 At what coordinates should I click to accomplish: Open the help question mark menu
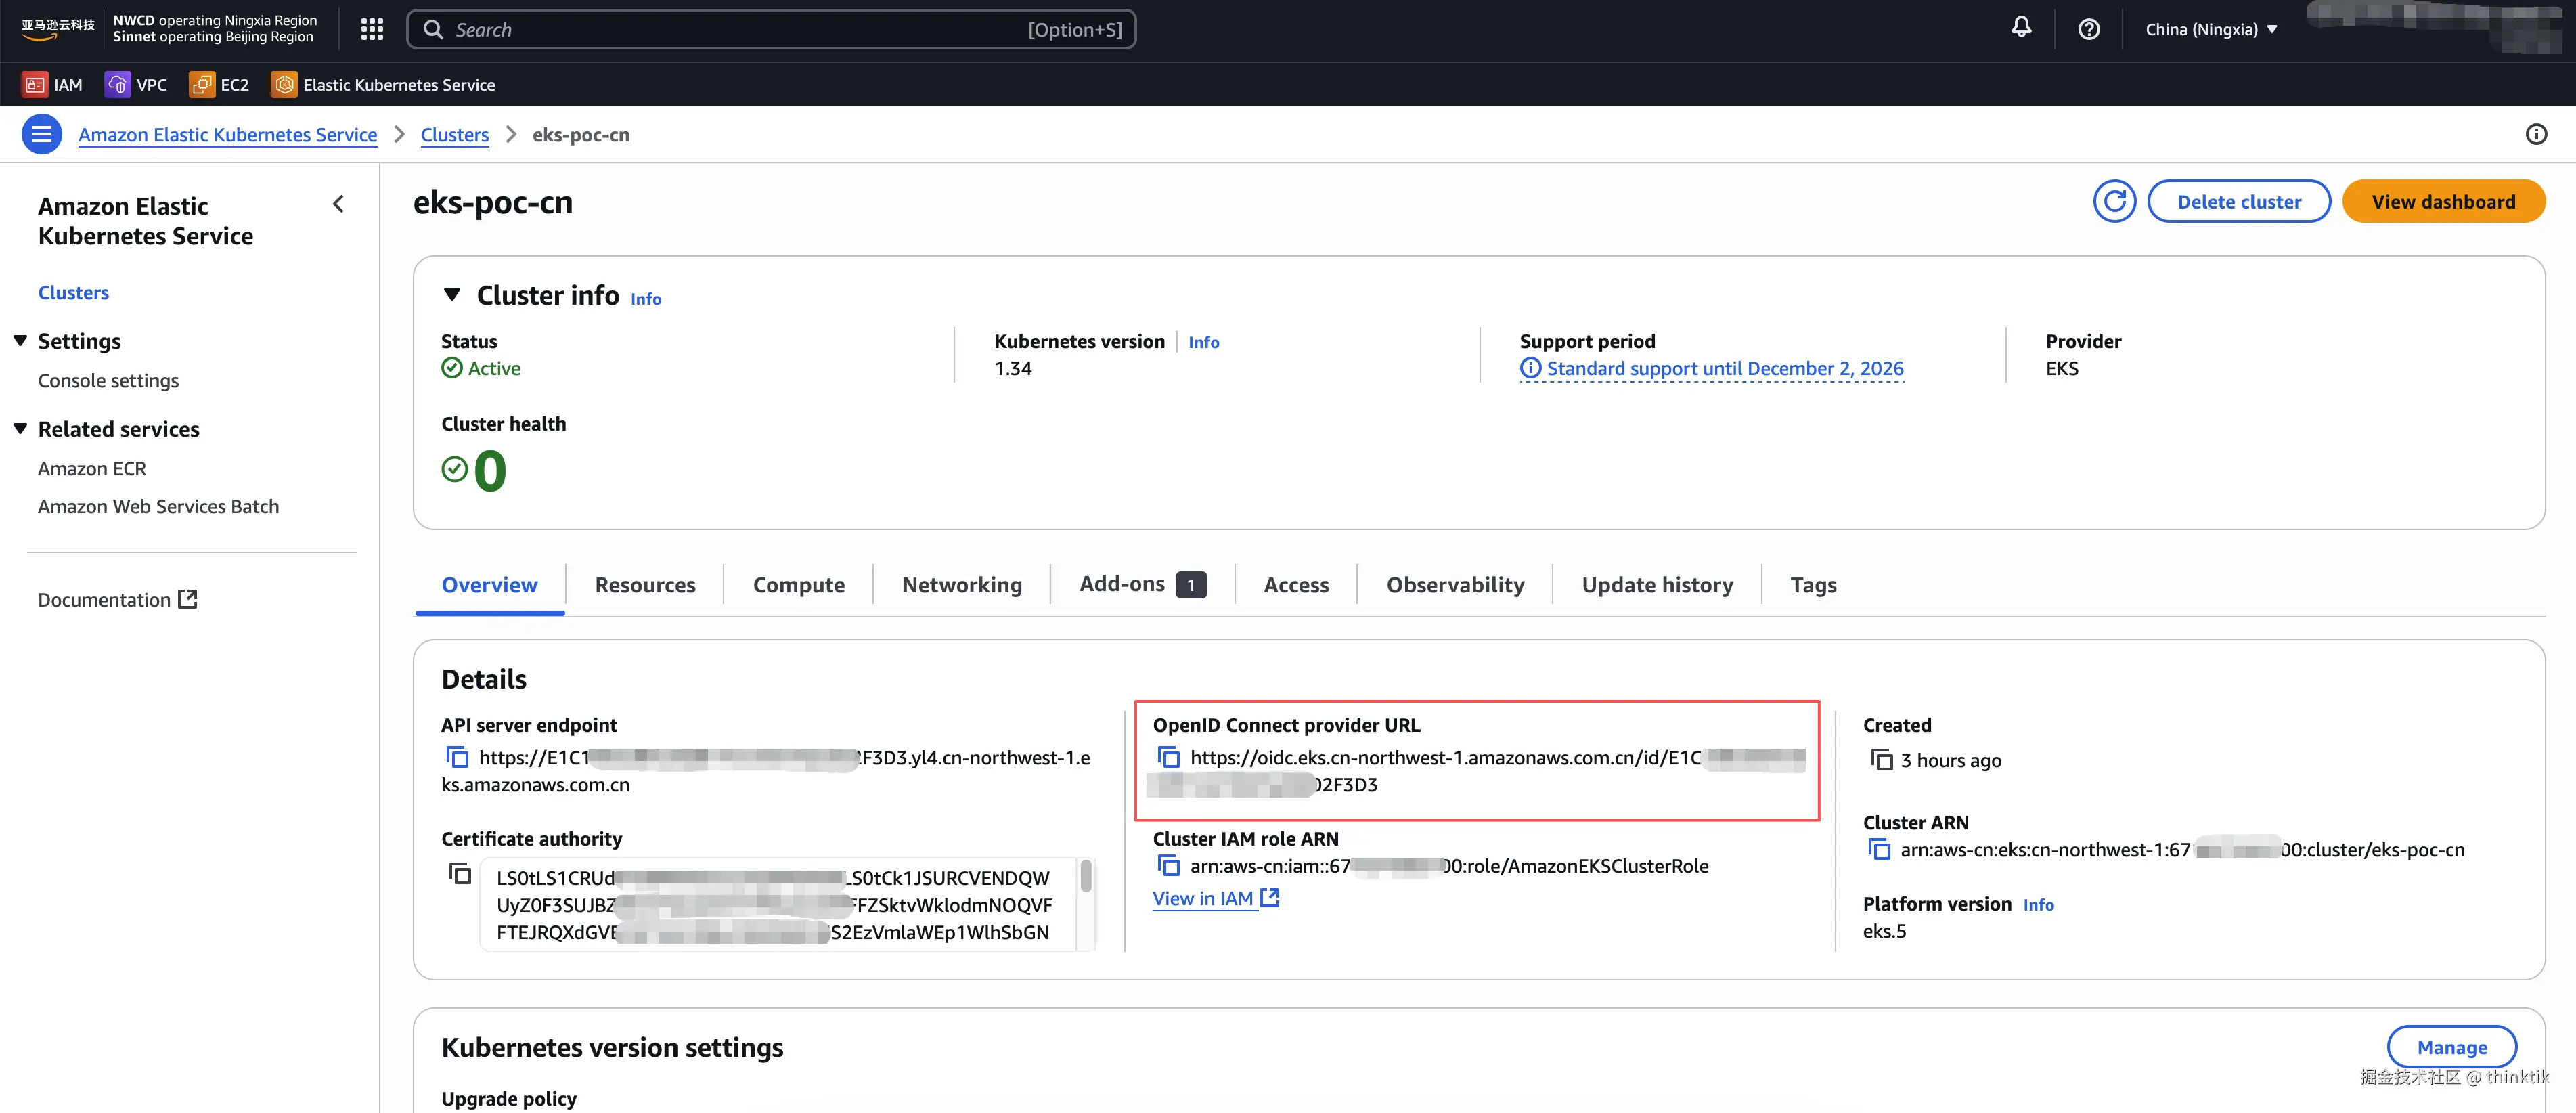[2088, 29]
